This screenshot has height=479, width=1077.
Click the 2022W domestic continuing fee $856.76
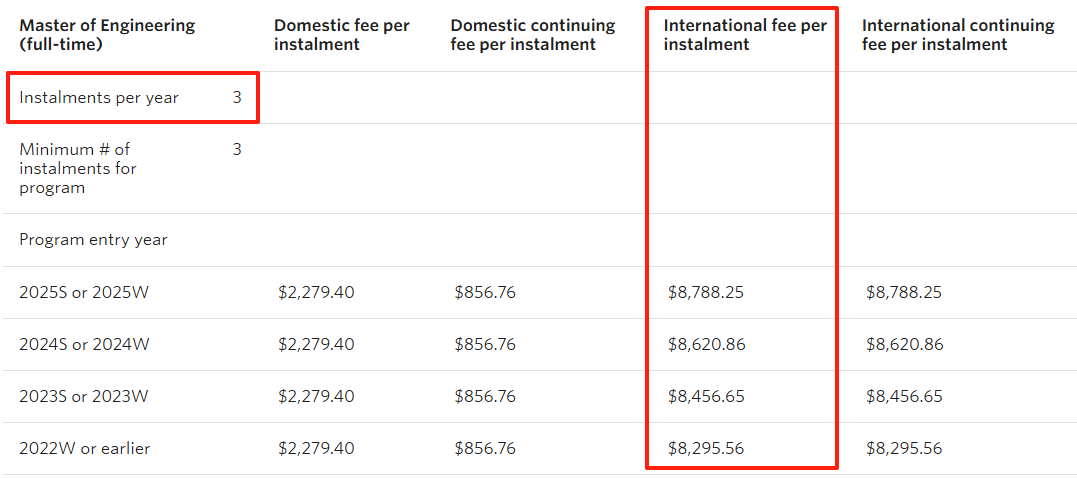click(485, 449)
